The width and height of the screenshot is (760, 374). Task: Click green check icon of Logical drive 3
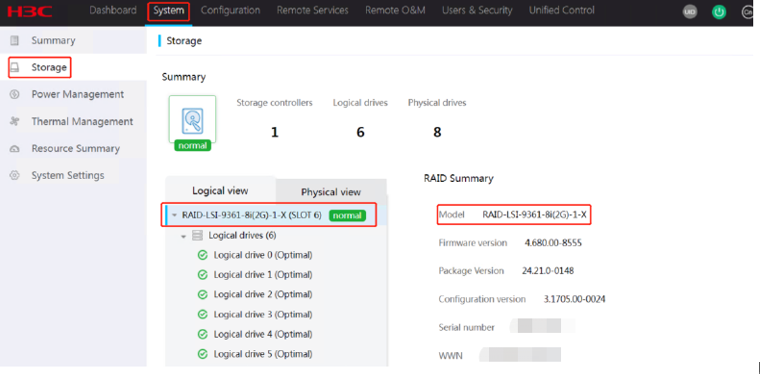pyautogui.click(x=203, y=314)
